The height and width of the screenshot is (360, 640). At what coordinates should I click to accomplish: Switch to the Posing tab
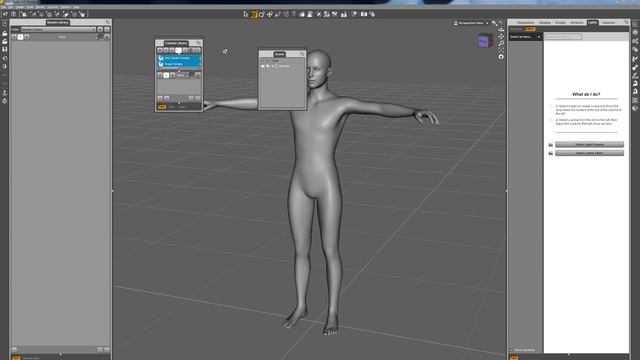click(x=560, y=22)
